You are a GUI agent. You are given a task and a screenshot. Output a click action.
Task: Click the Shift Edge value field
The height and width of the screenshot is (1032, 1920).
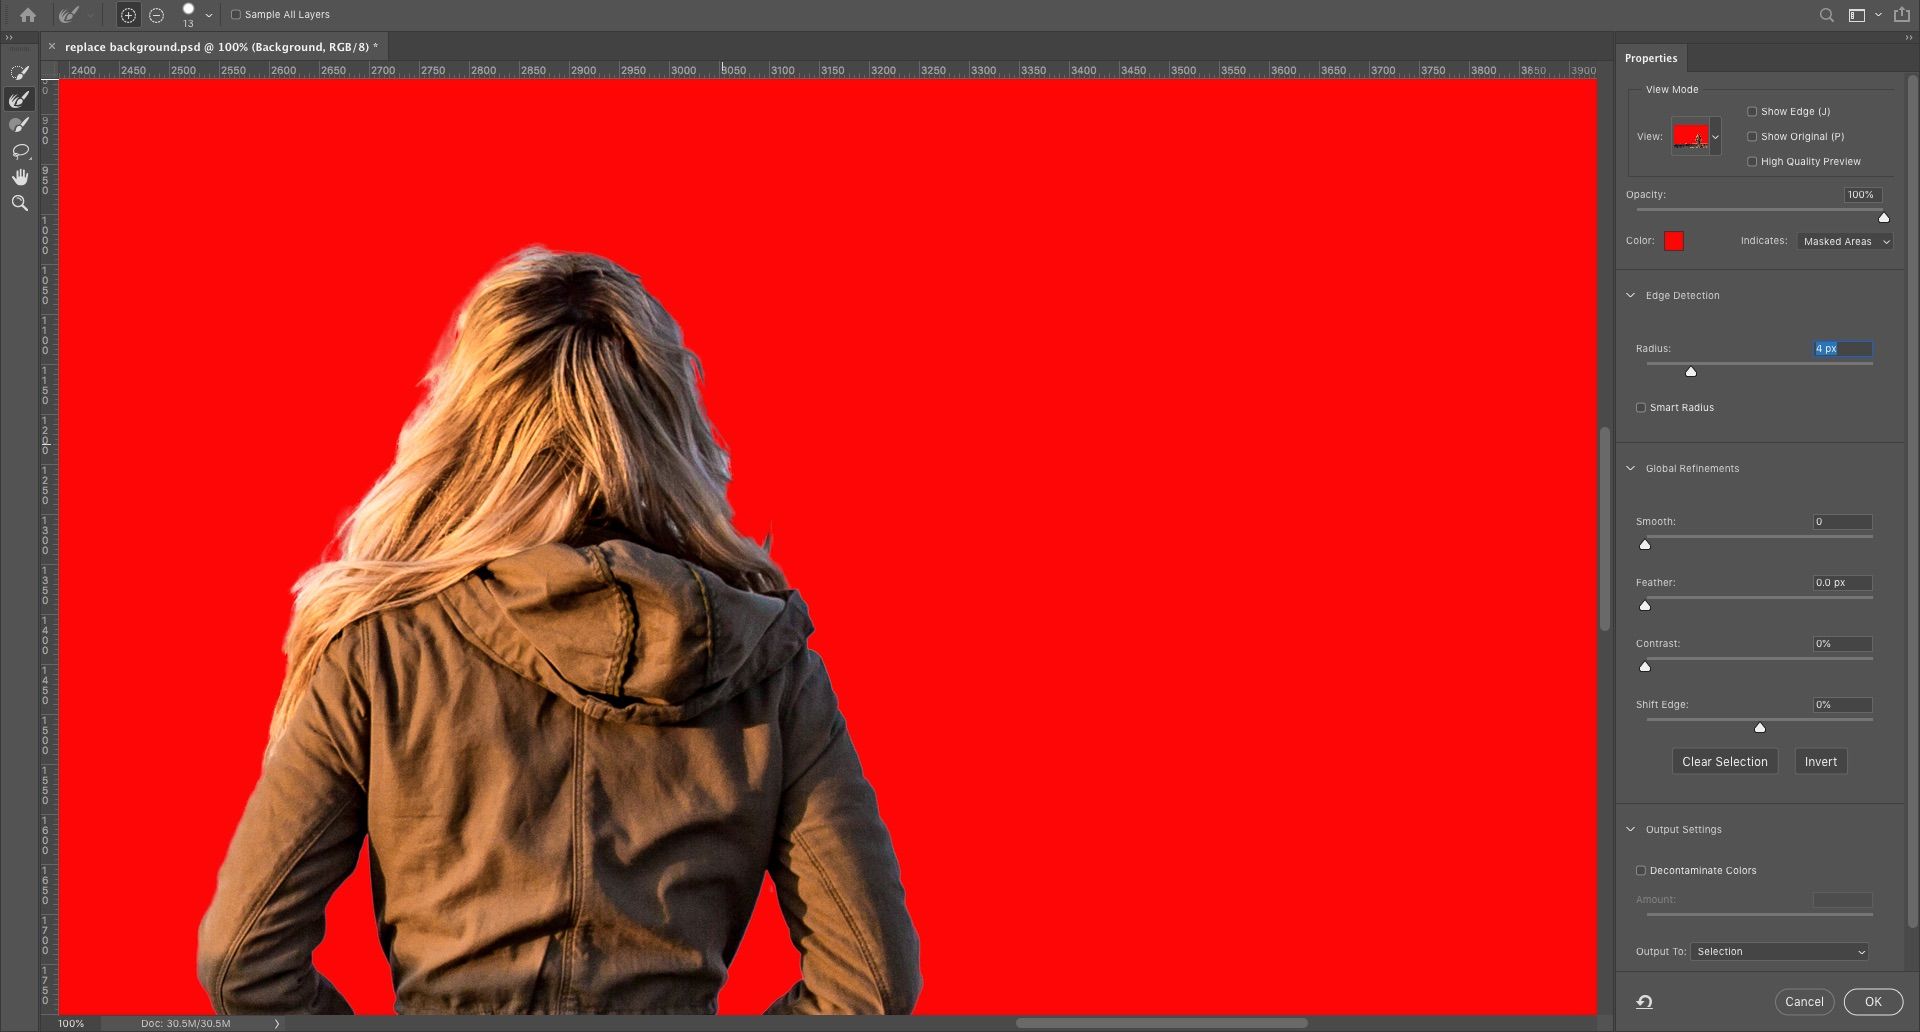coord(1843,705)
